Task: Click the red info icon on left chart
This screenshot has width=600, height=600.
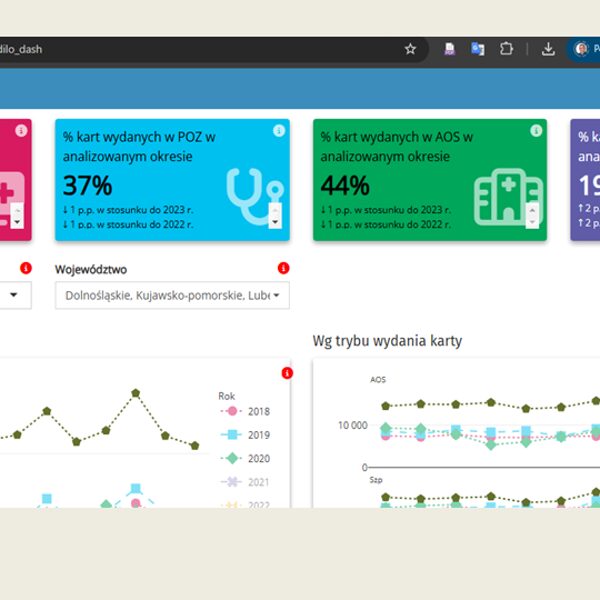Action: [x=287, y=373]
